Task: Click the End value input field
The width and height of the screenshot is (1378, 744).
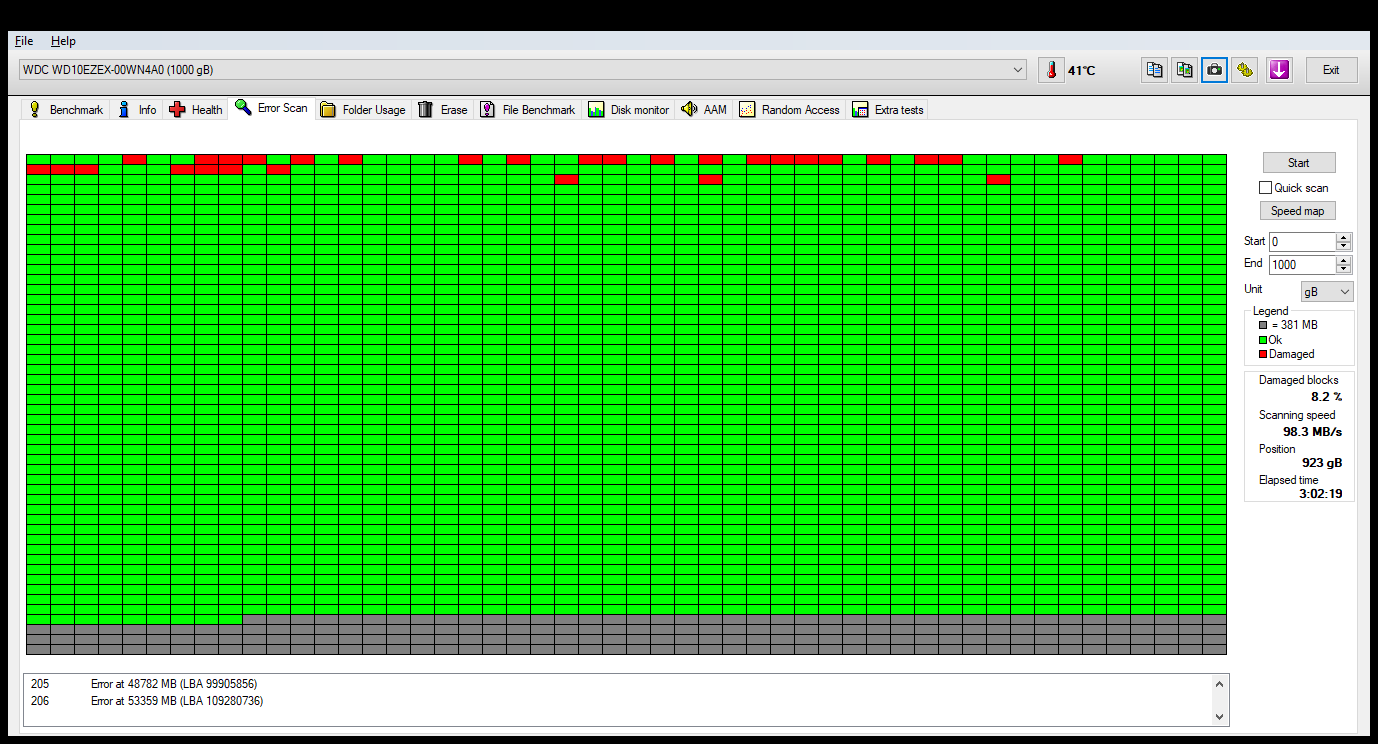Action: point(1302,265)
